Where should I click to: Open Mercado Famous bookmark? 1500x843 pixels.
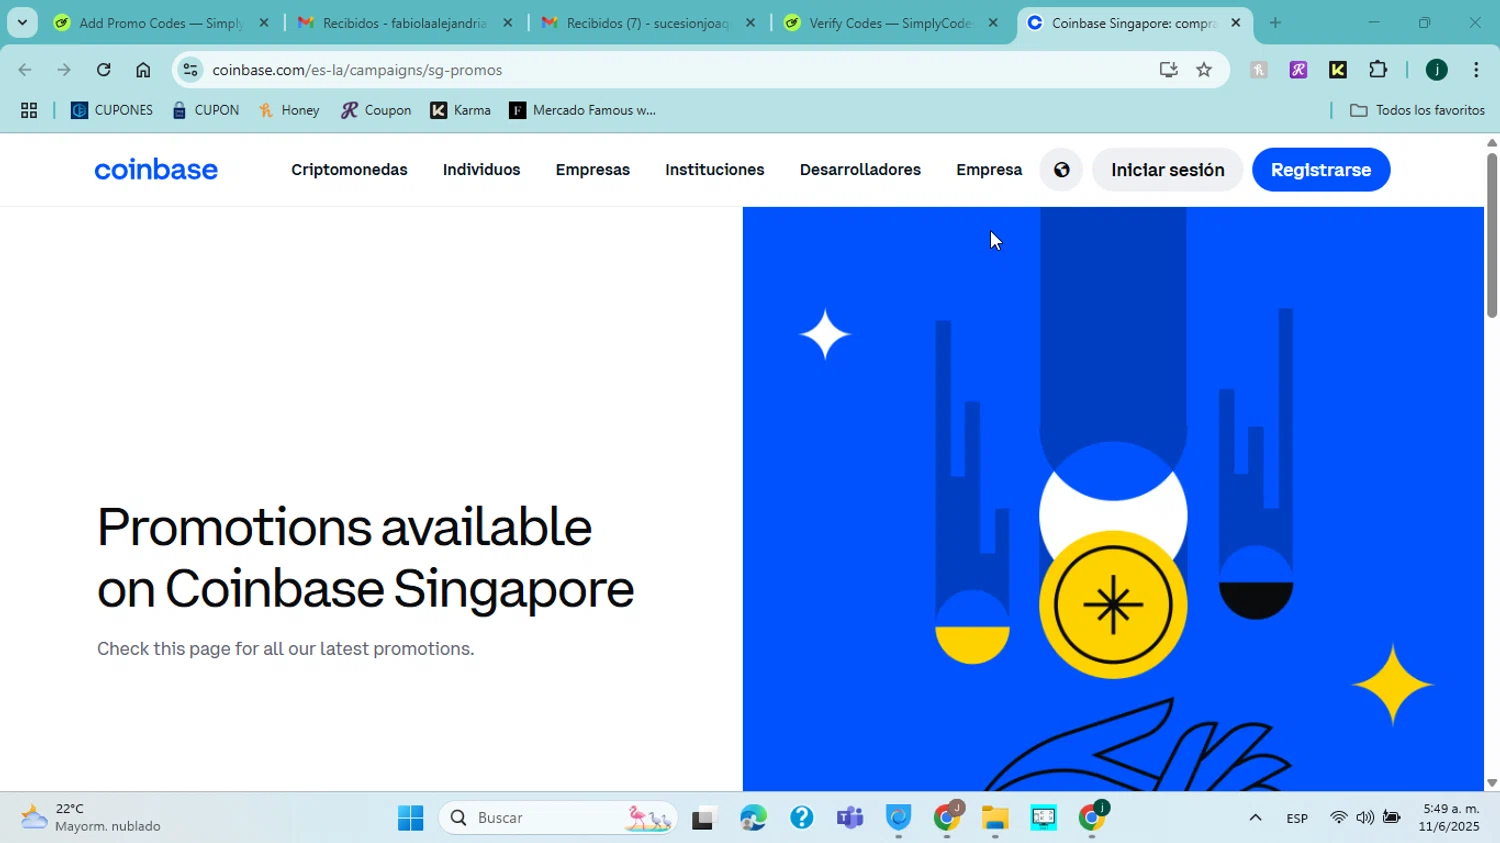pos(583,111)
